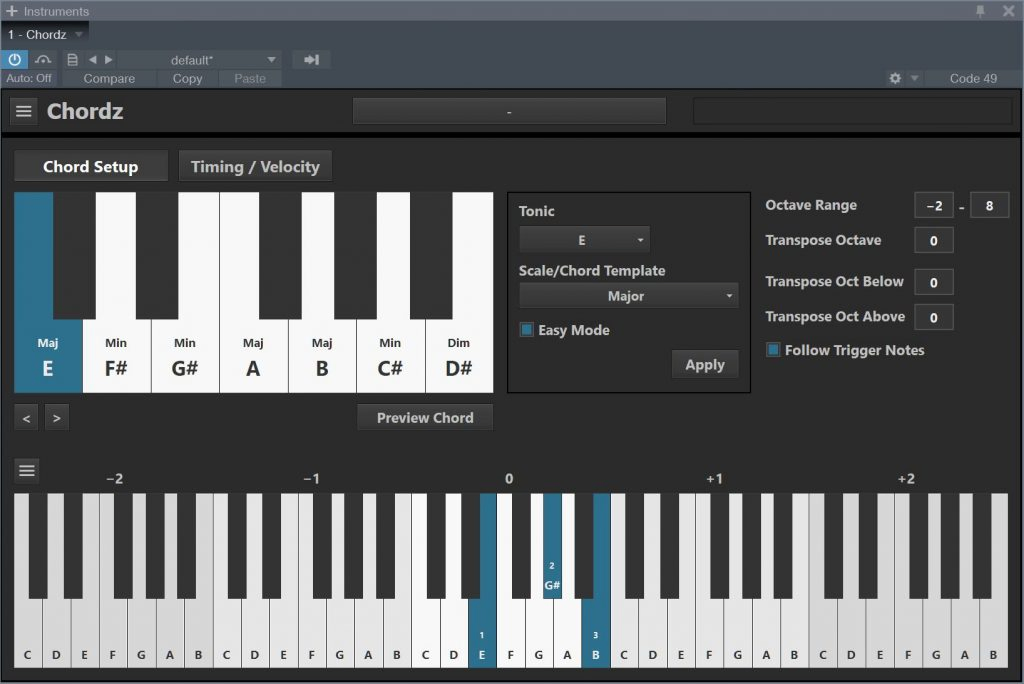This screenshot has width=1024, height=684.
Task: Expand the arrow next to the gear
Action: pyautogui.click(x=914, y=78)
